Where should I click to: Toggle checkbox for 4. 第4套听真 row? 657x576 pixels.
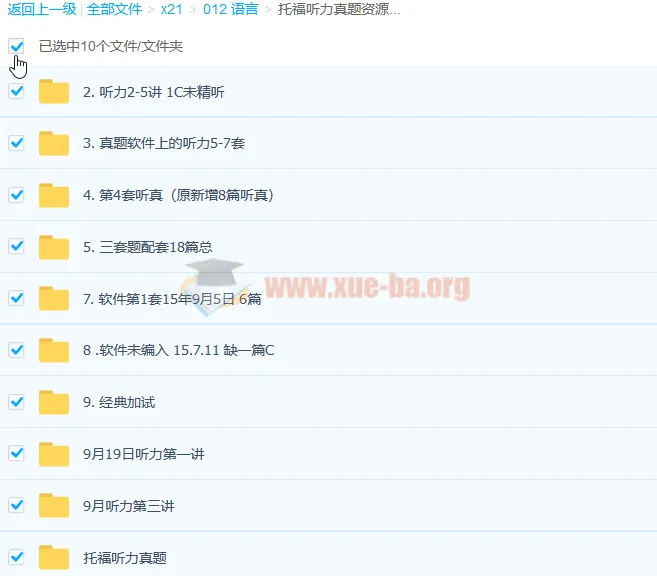pyautogui.click(x=16, y=195)
